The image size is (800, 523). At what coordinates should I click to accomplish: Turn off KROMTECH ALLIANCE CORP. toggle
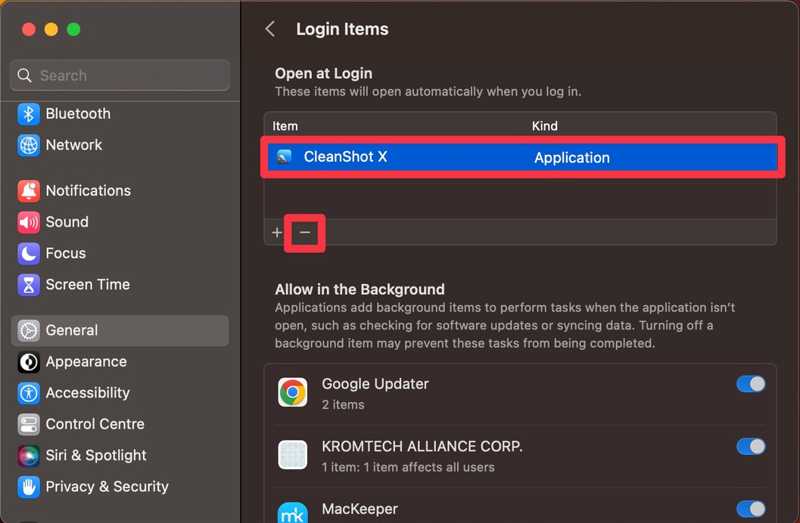coord(751,446)
